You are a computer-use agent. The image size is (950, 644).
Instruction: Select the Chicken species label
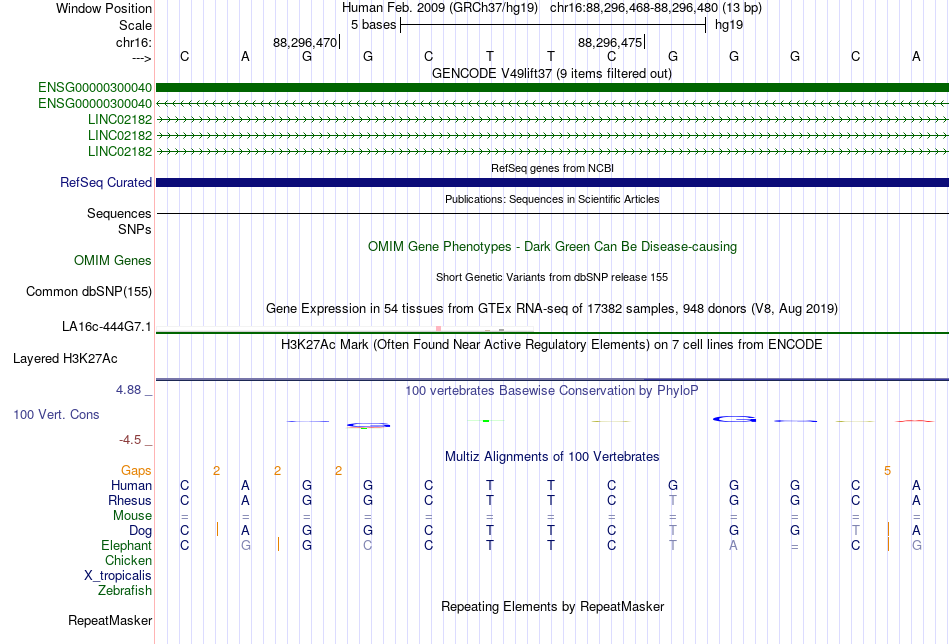click(128, 560)
